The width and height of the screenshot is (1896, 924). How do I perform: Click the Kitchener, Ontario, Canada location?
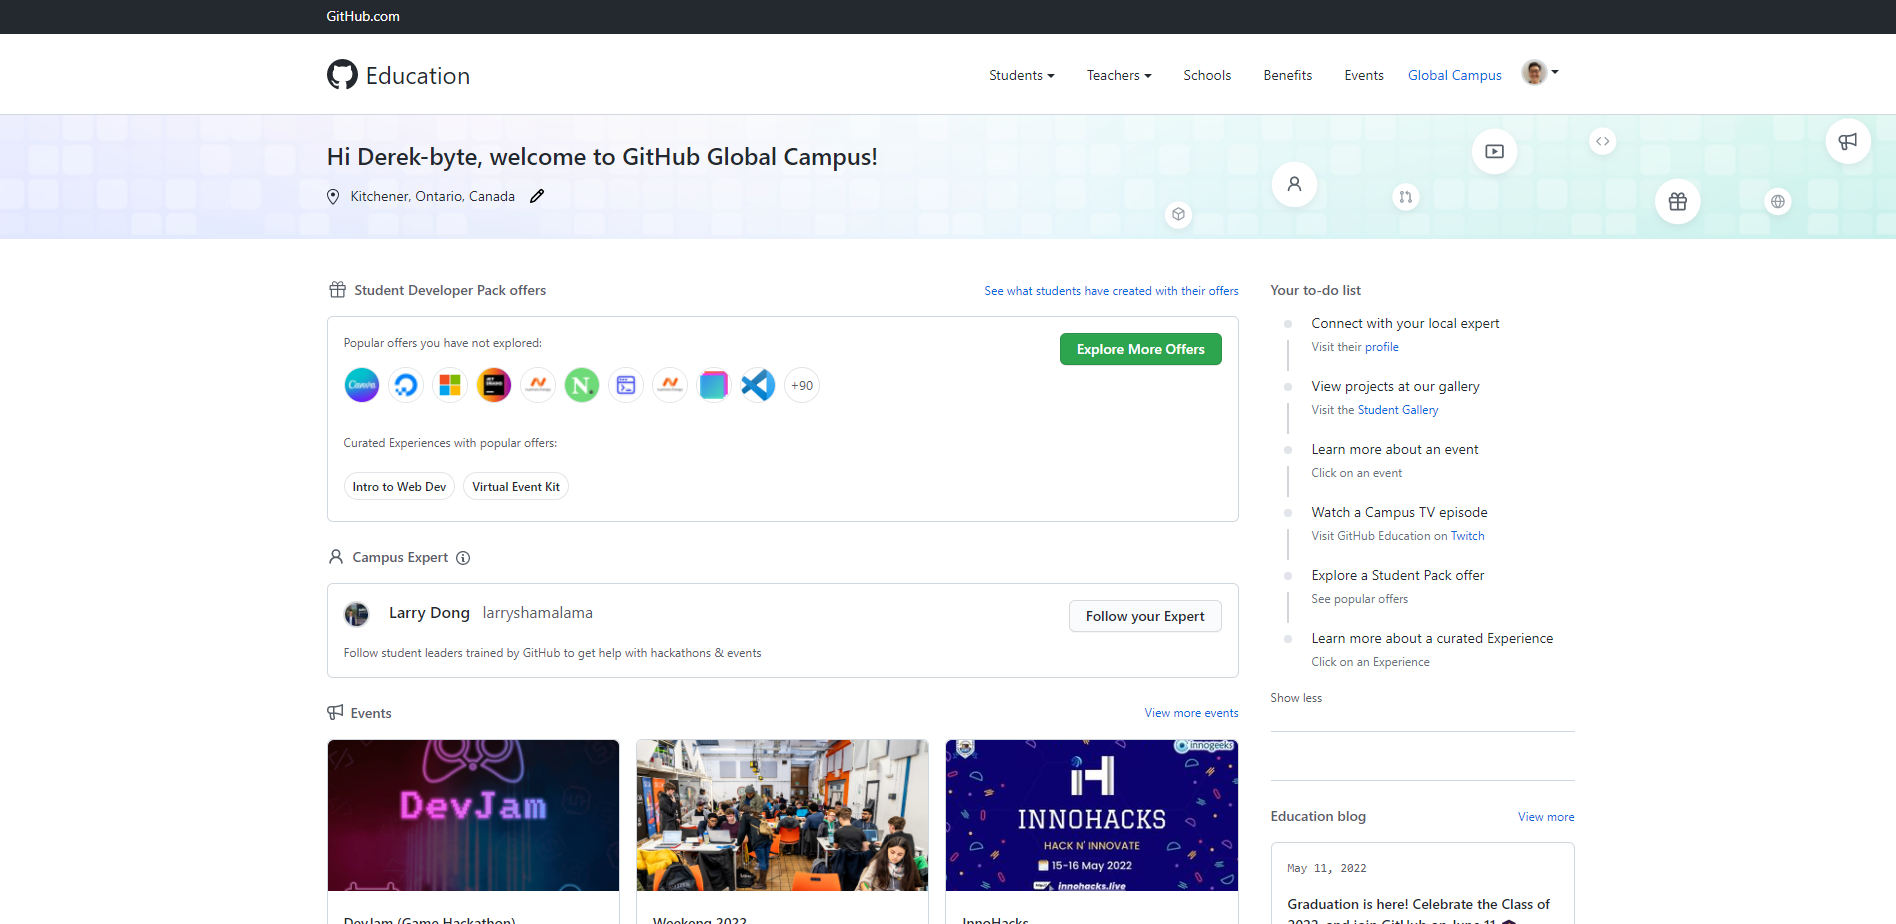(433, 197)
